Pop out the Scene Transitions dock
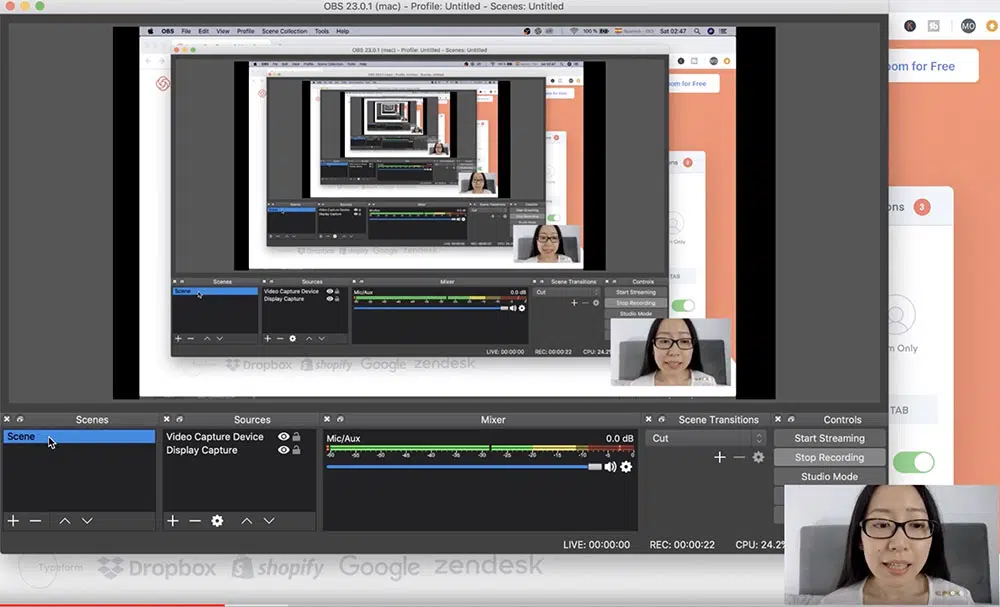 [x=661, y=419]
